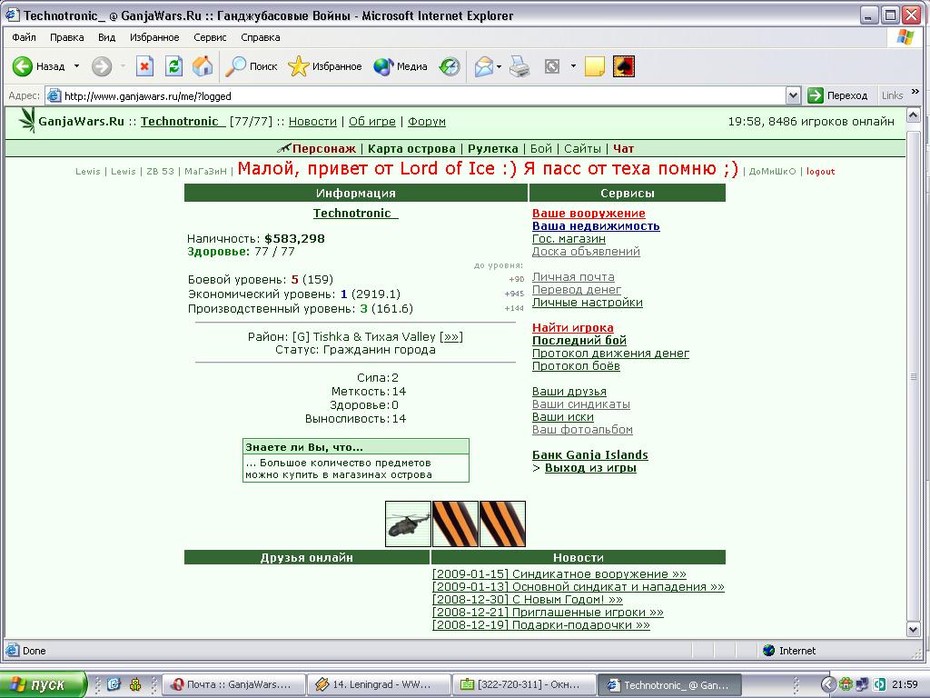
Task: Open Search (Поиск) magnifier icon
Action: 235,66
